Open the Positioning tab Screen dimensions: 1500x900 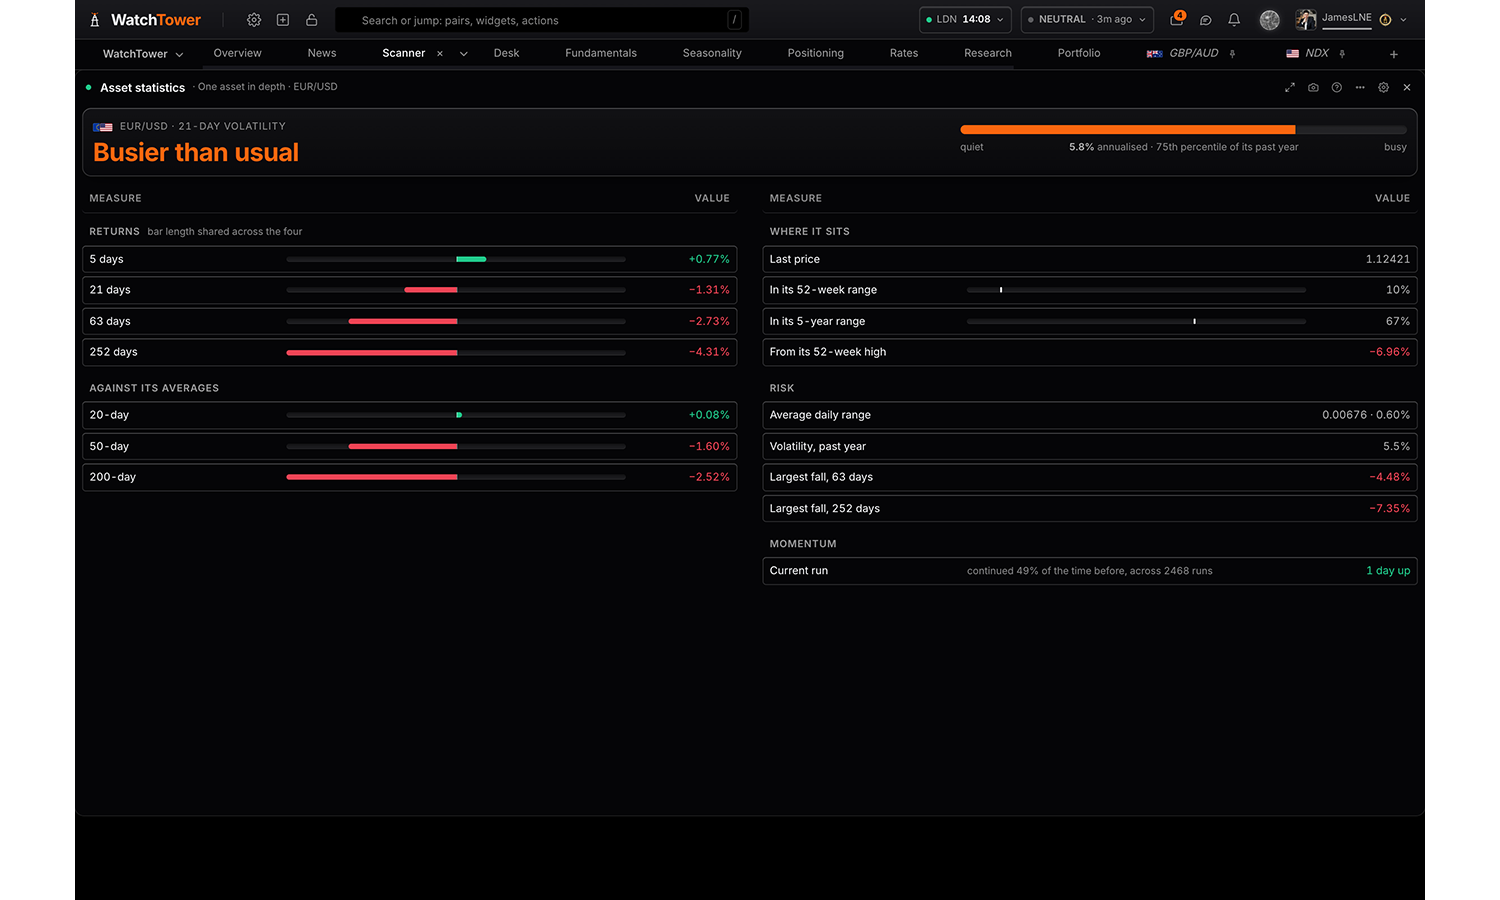[816, 53]
